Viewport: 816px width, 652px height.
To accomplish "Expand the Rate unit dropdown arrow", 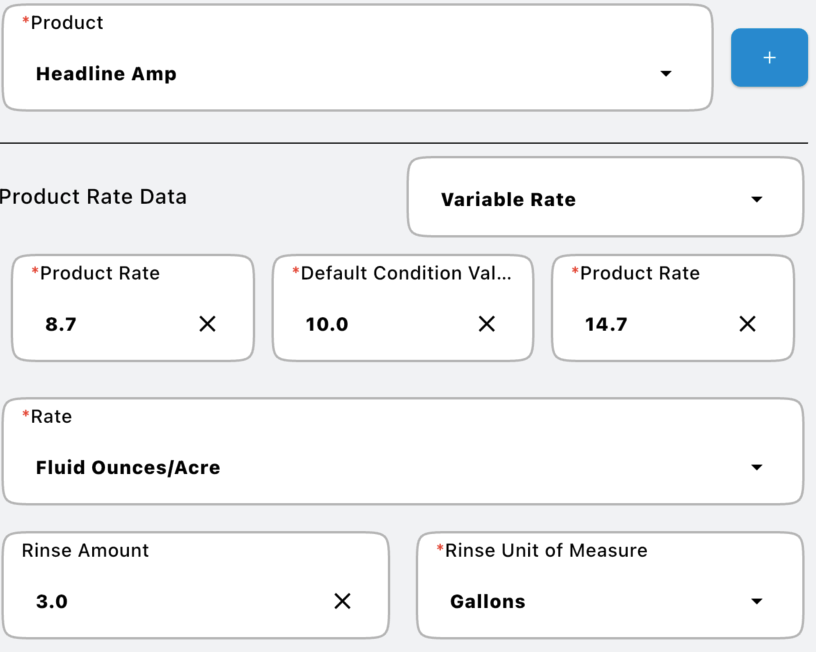I will coord(756,467).
